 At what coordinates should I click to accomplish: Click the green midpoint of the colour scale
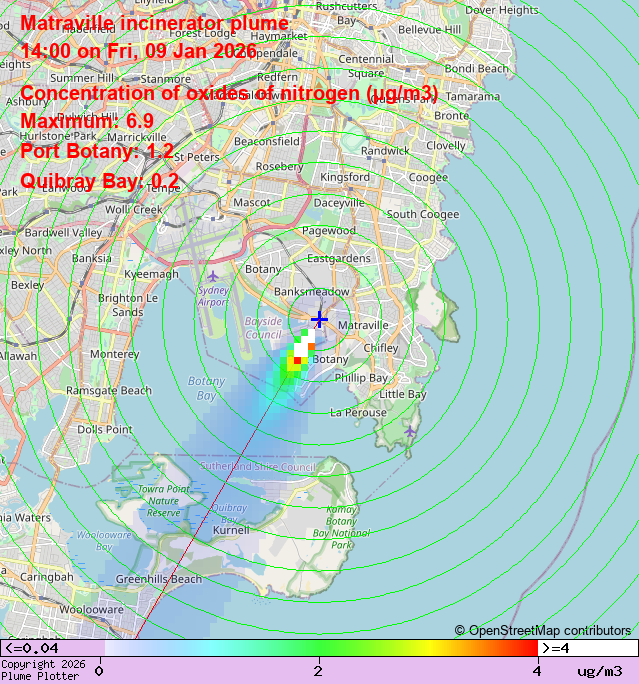pyautogui.click(x=319, y=648)
